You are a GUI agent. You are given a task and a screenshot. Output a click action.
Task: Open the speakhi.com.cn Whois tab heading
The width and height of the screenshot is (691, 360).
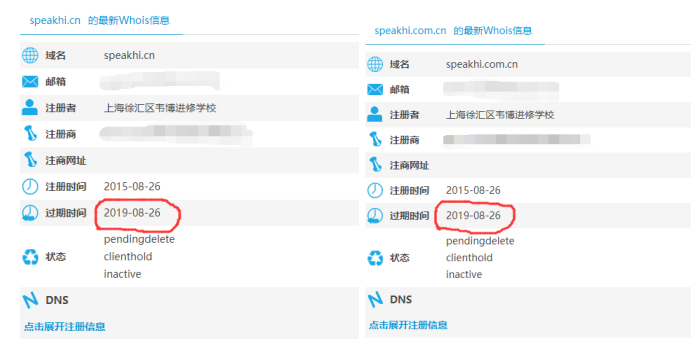coord(453,30)
